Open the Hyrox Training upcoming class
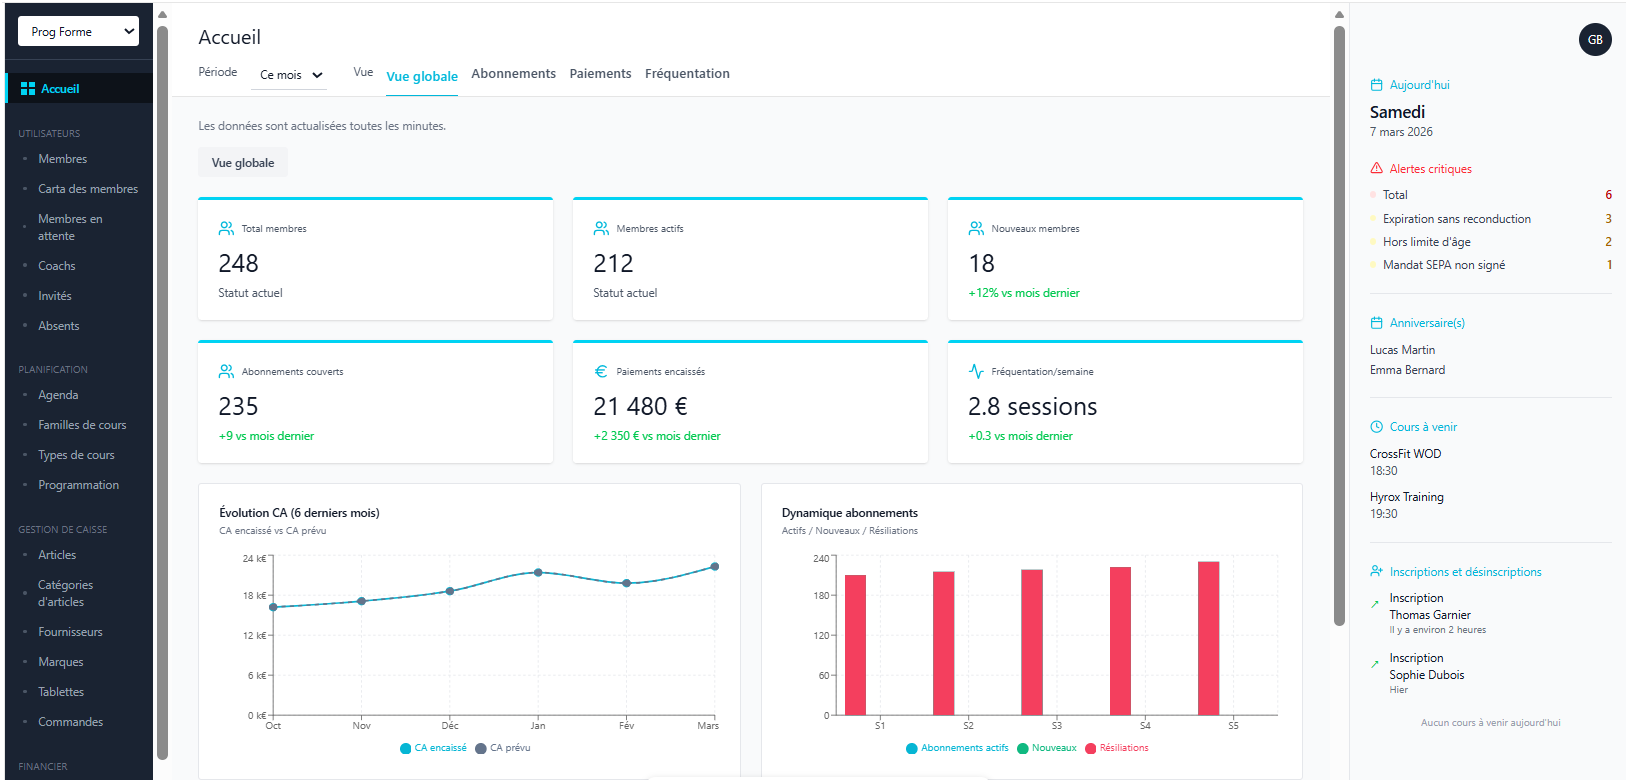 [x=1407, y=505]
